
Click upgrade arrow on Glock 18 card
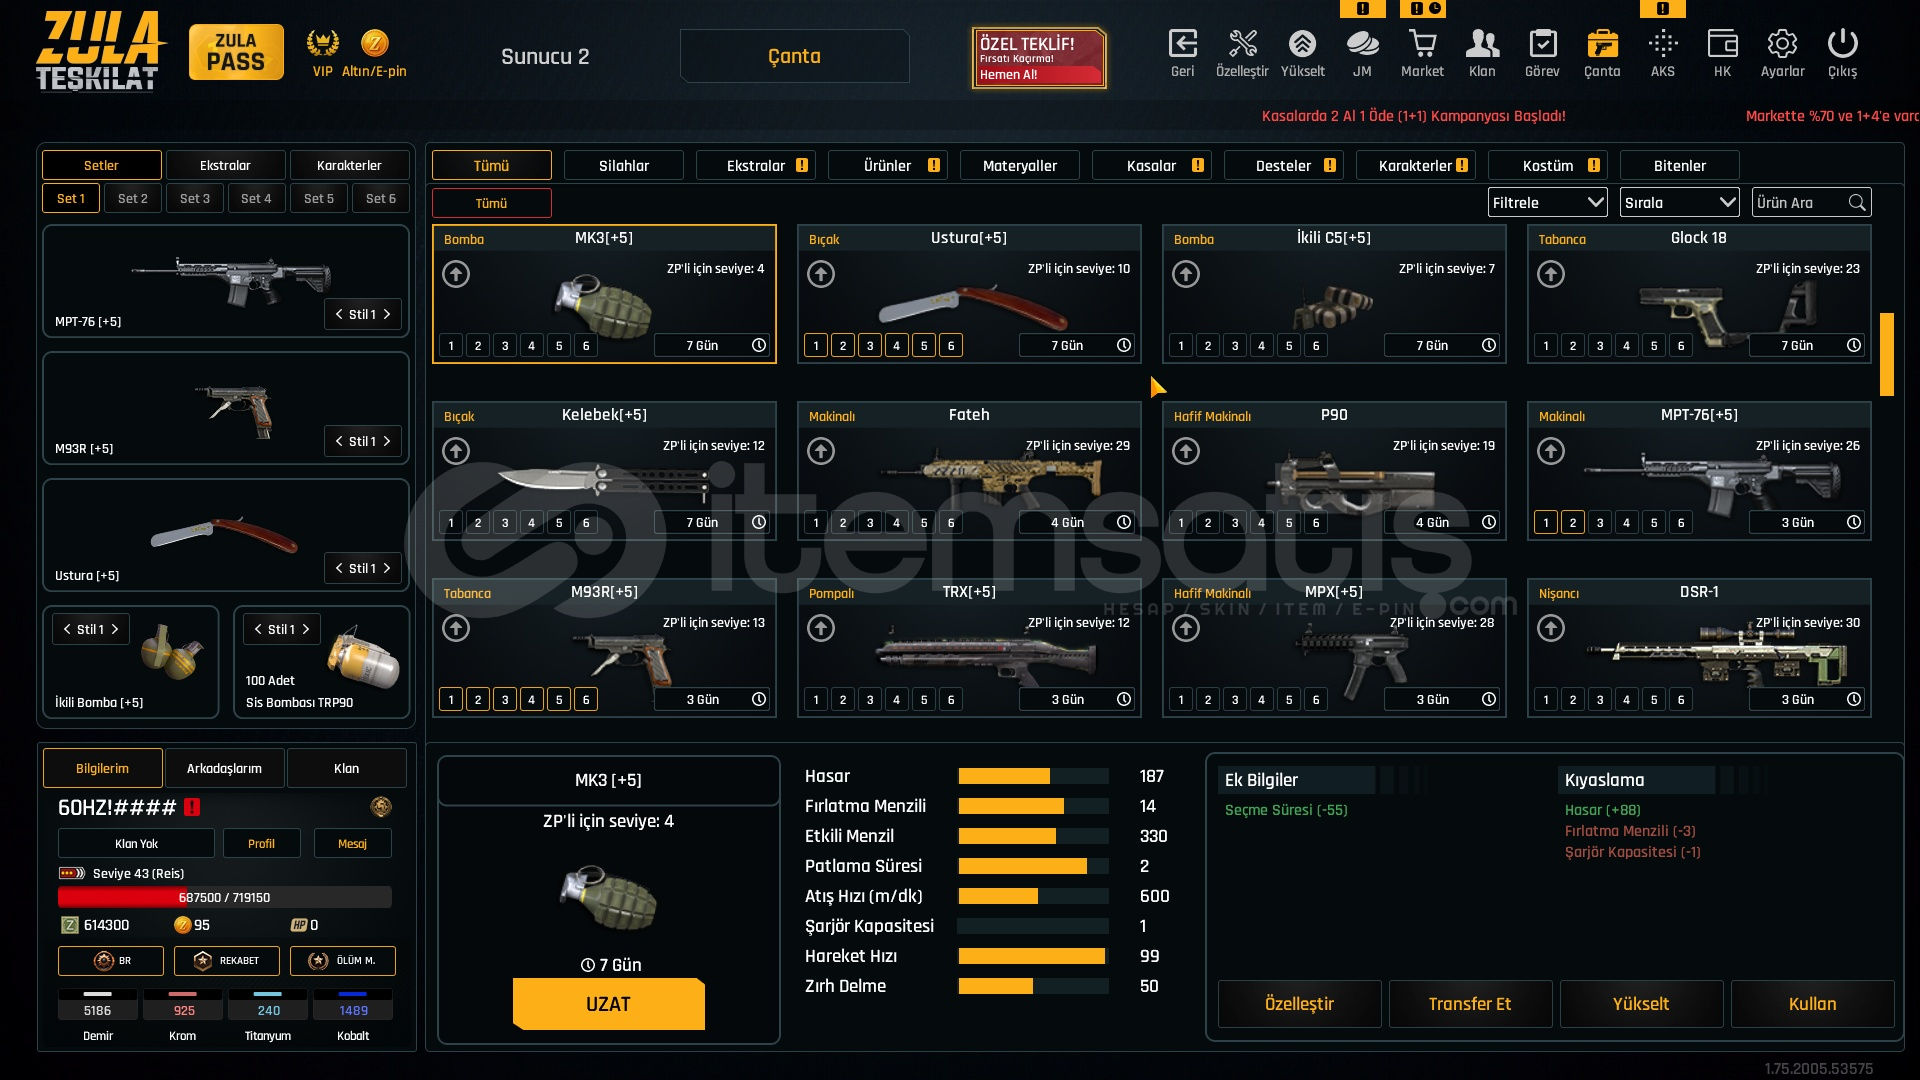(1551, 274)
